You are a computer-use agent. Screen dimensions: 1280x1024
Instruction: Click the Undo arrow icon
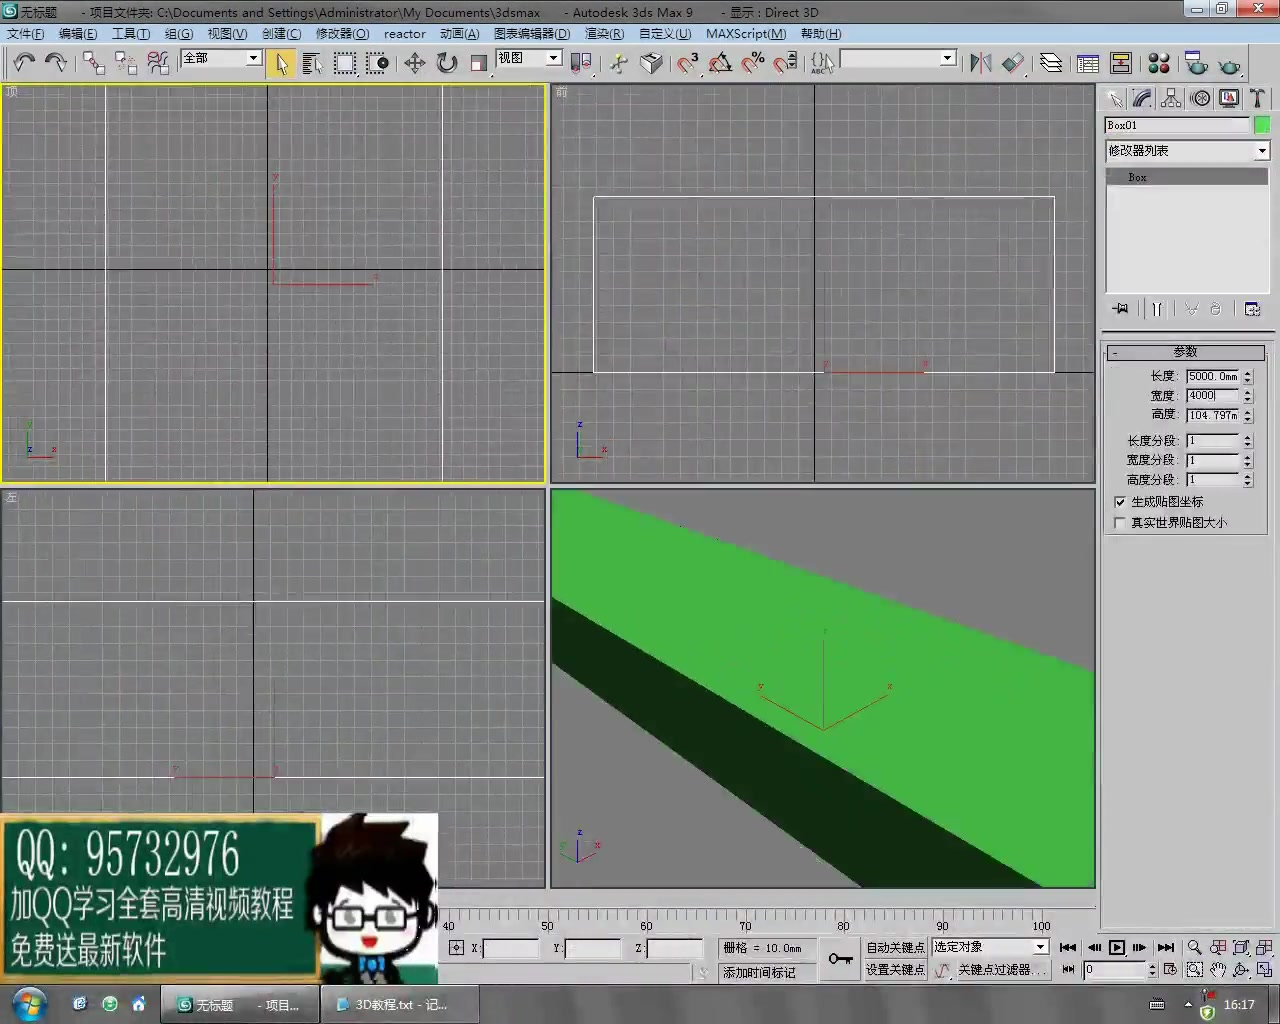coord(24,63)
